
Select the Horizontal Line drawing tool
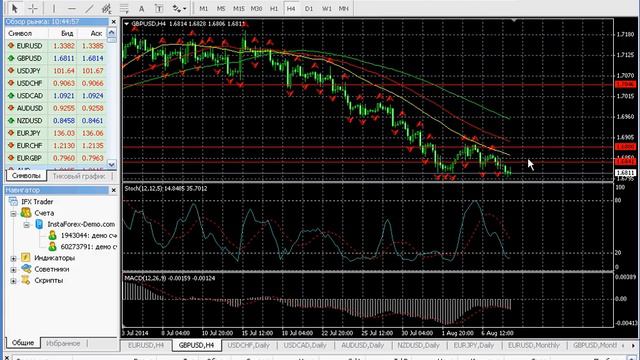[x=71, y=8]
